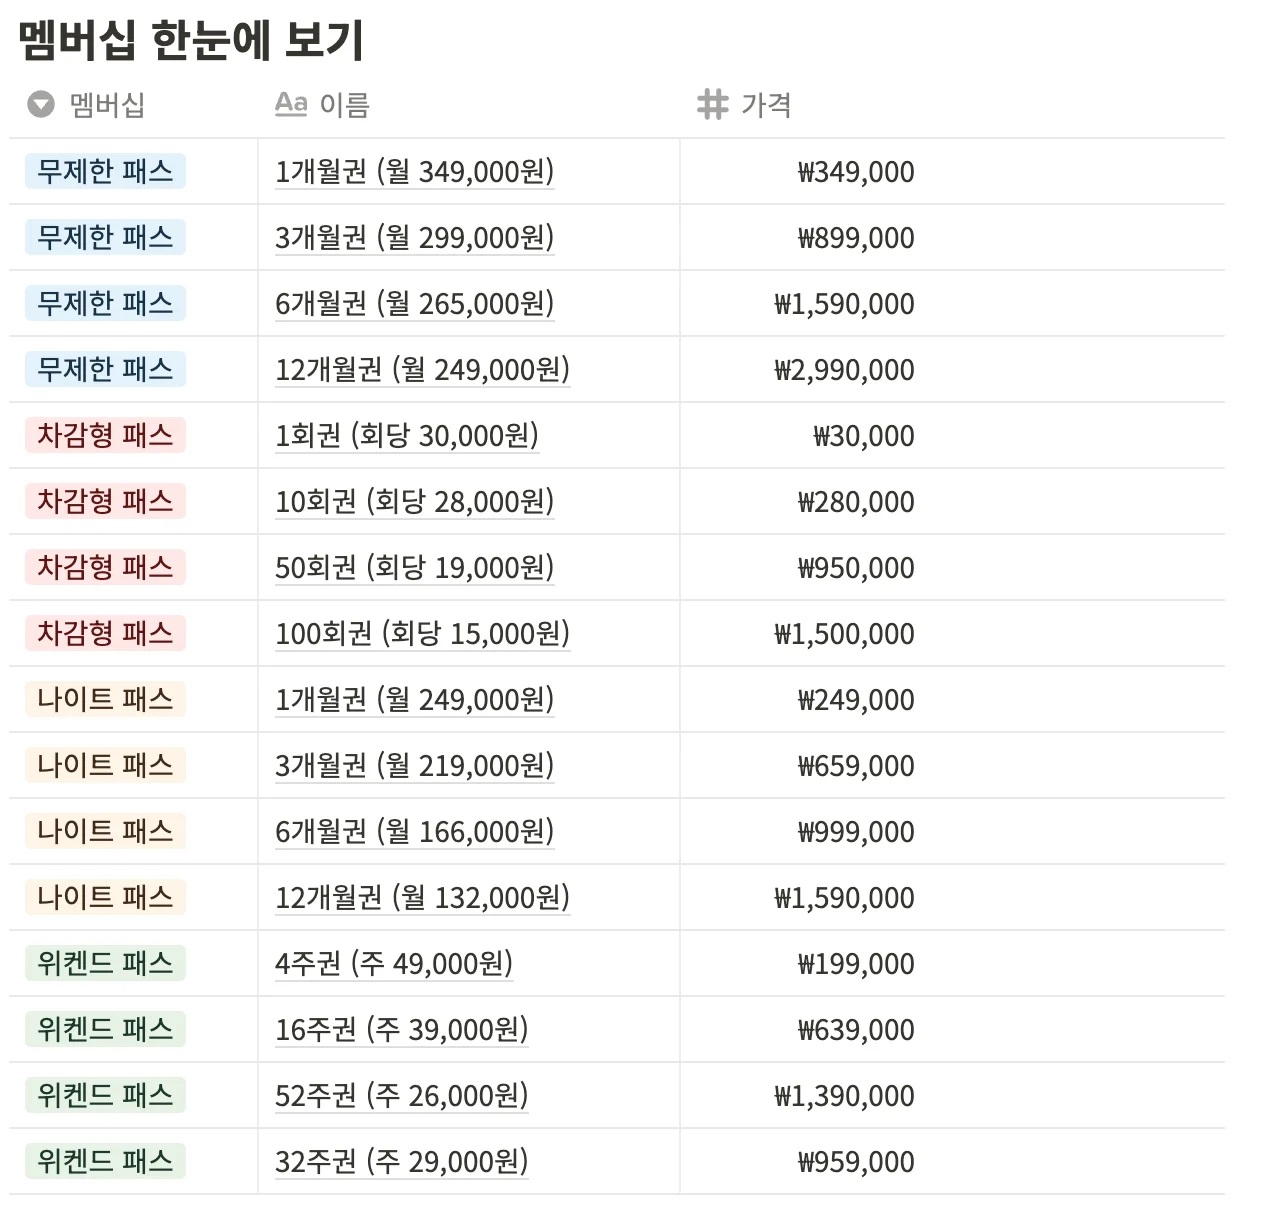This screenshot has width=1268, height=1220.
Task: Click the # icon in the 가격 column header
Action: pos(712,103)
